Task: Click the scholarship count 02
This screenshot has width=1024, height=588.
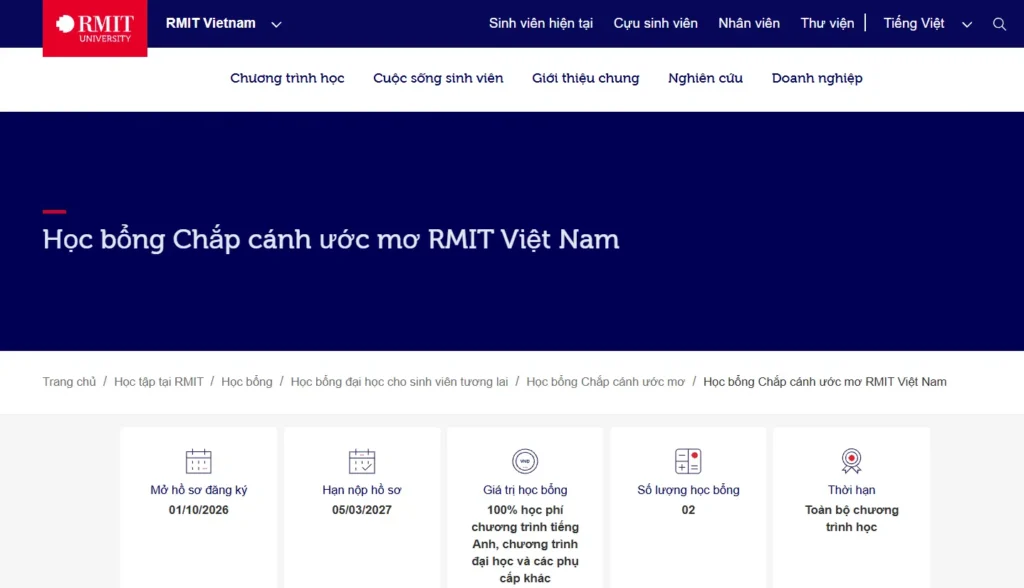Action: [x=688, y=510]
